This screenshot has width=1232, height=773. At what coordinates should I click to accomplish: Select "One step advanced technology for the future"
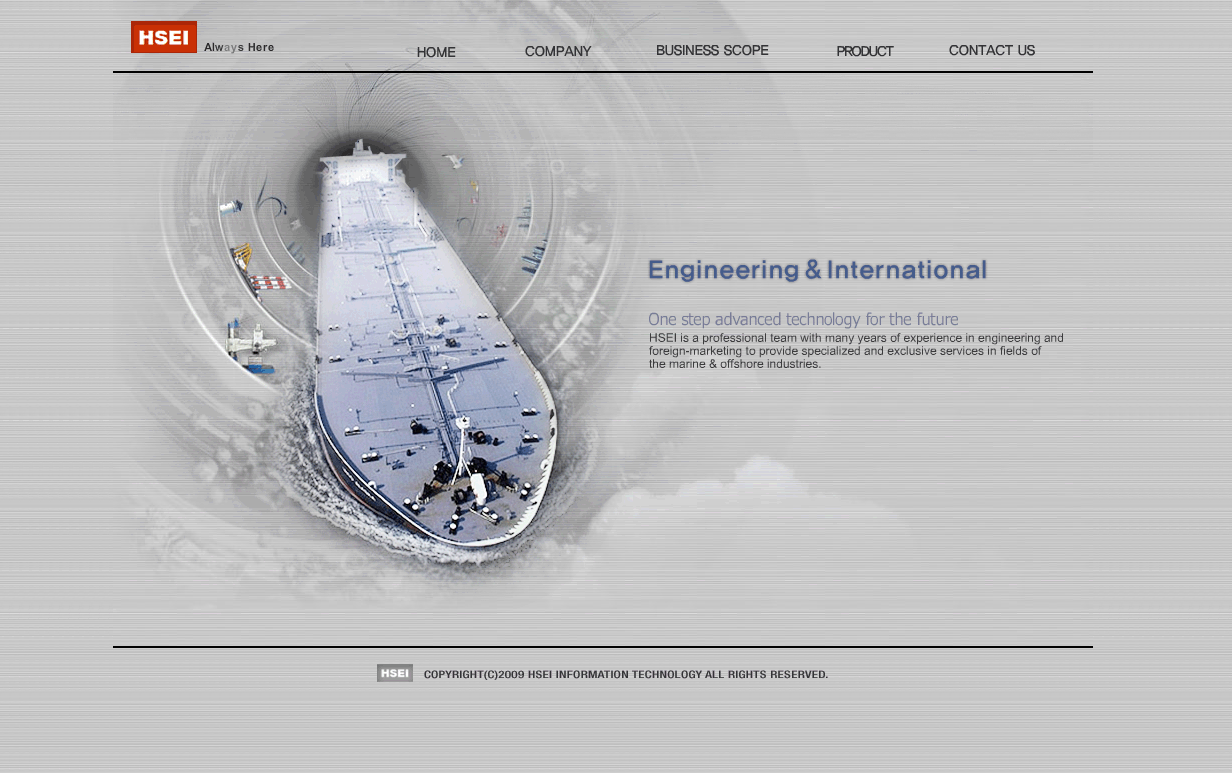803,319
